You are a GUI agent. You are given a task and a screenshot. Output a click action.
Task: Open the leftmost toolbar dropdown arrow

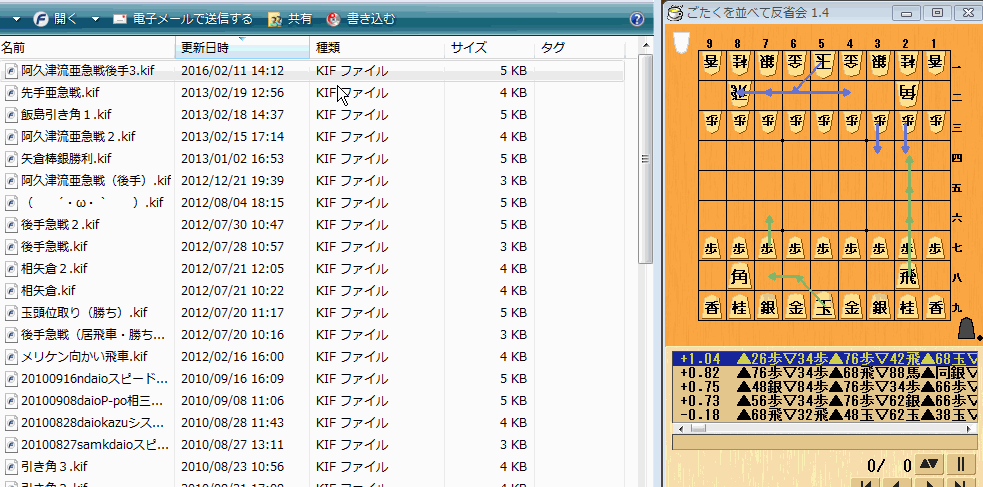coord(17,19)
